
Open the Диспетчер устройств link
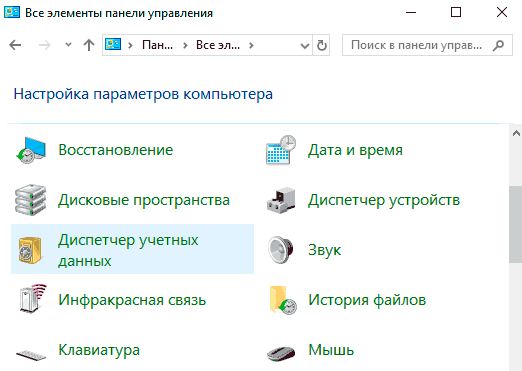click(x=384, y=200)
